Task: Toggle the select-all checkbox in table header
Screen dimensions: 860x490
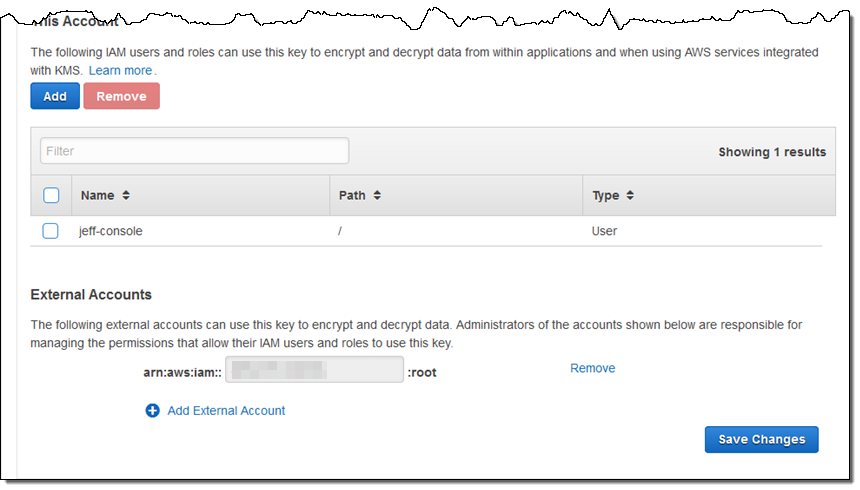Action: [x=51, y=195]
